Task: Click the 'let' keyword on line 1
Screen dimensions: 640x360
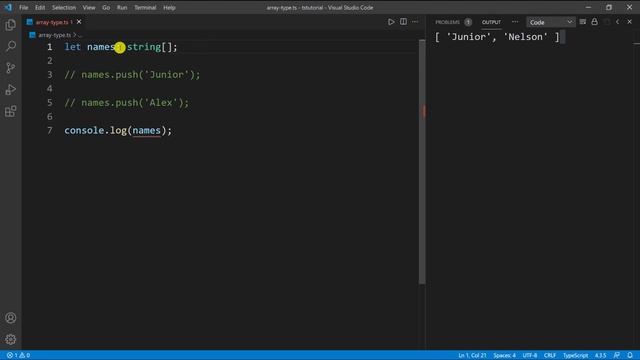Action: pyautogui.click(x=73, y=47)
